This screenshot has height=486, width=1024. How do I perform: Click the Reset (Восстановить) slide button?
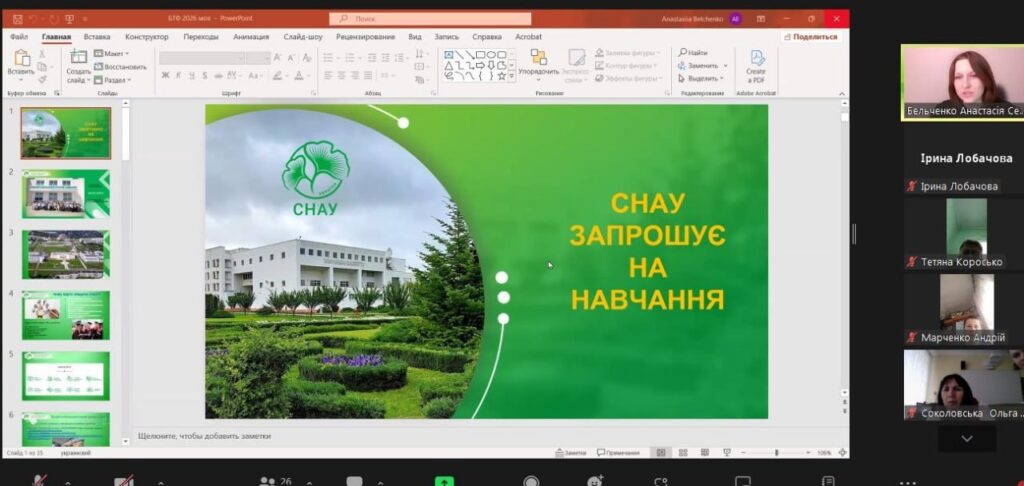(x=121, y=67)
